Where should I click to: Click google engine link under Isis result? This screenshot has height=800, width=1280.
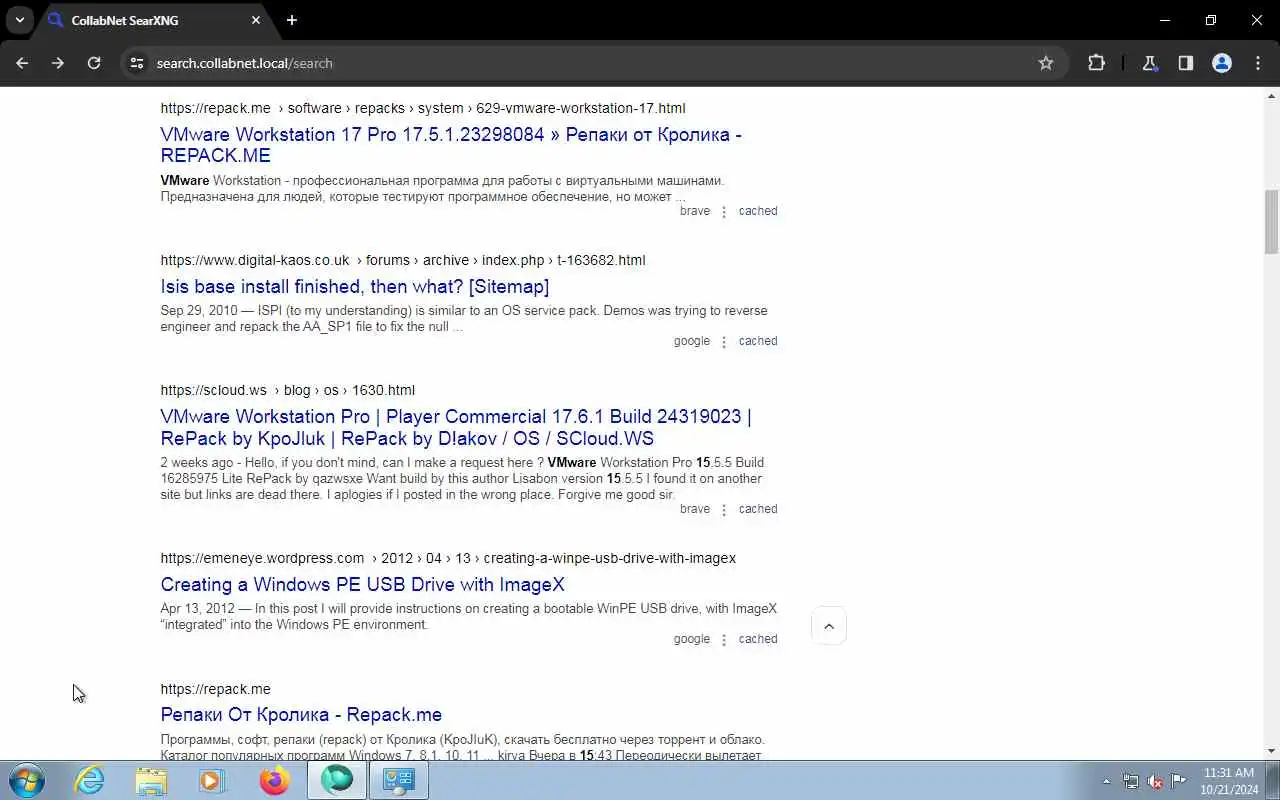click(692, 341)
